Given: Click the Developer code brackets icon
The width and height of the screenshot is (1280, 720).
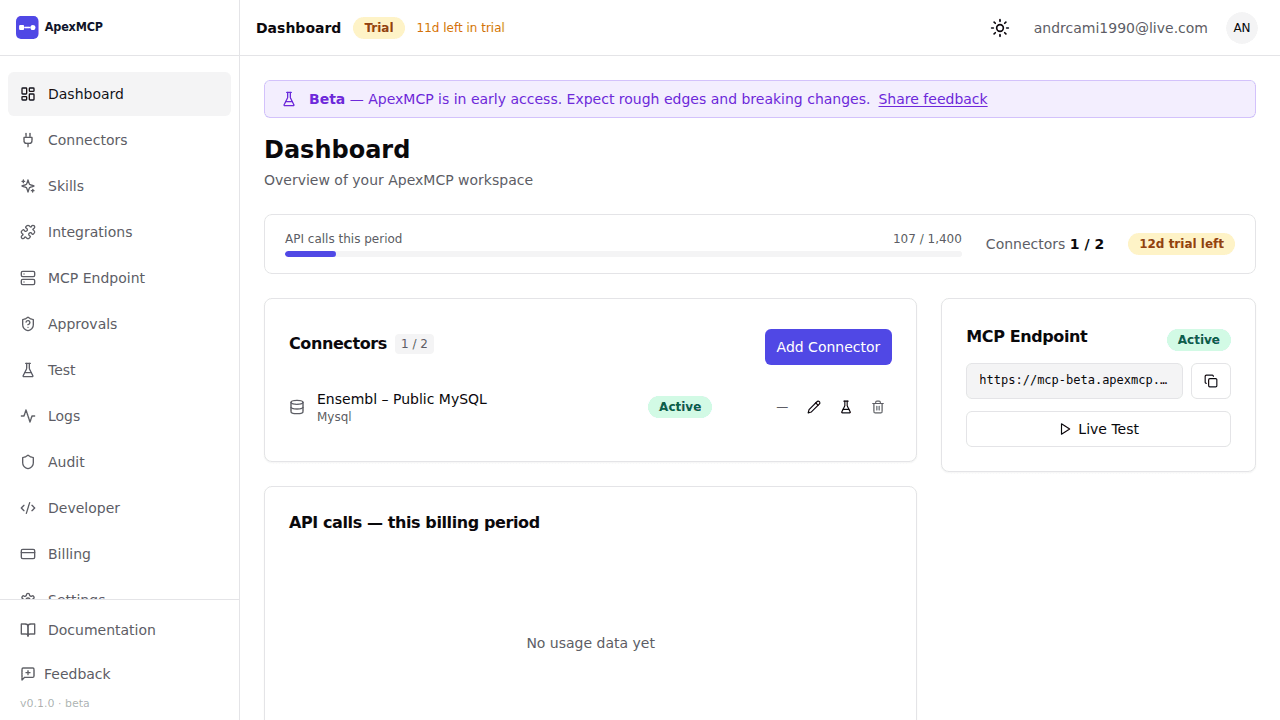Looking at the screenshot, I should [28, 508].
